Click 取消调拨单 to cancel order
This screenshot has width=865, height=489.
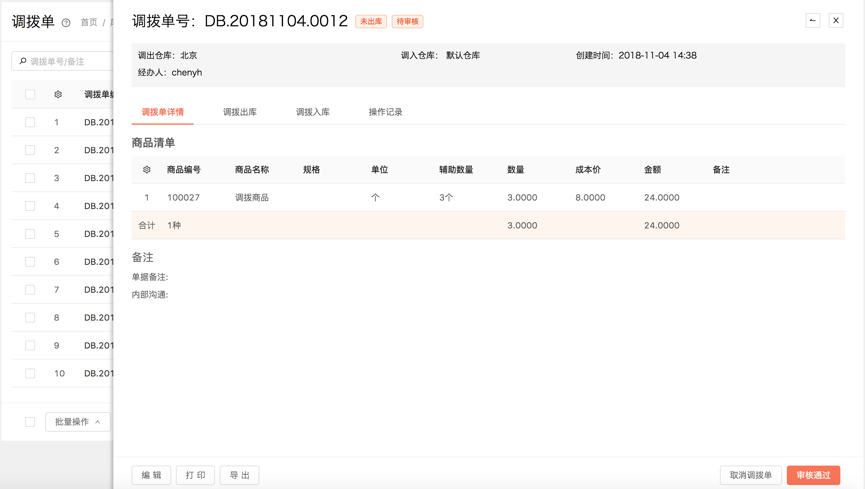tap(750, 475)
